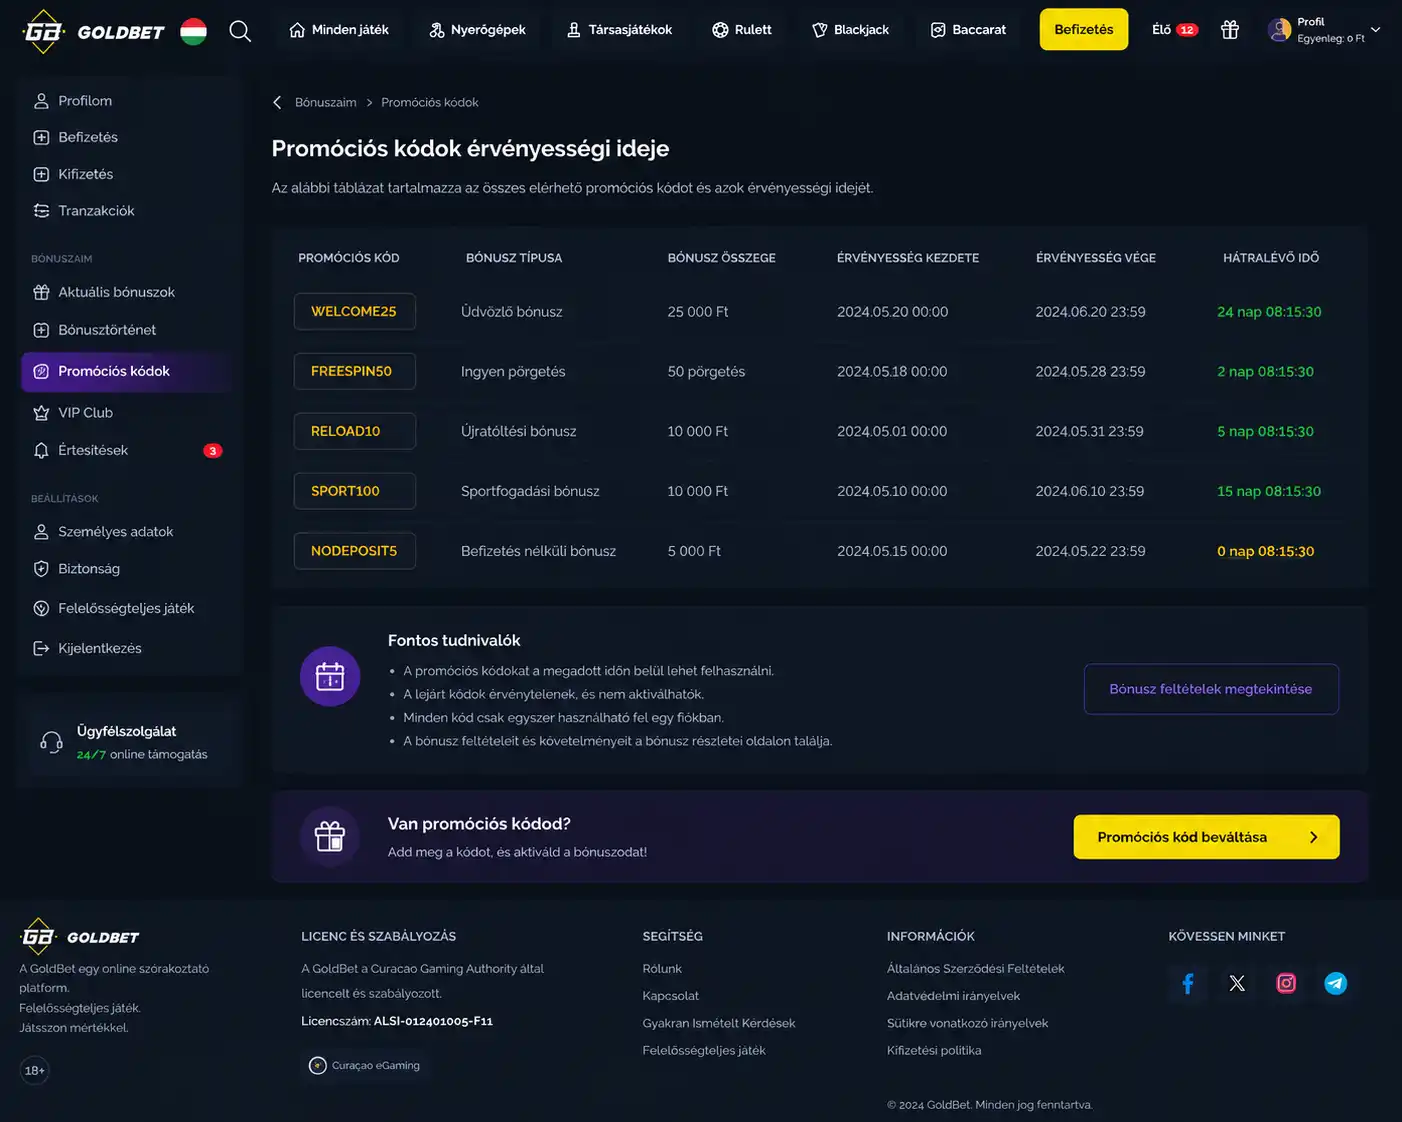Click Bónusz feltételek megtekintése button
The height and width of the screenshot is (1122, 1402).
click(x=1211, y=689)
